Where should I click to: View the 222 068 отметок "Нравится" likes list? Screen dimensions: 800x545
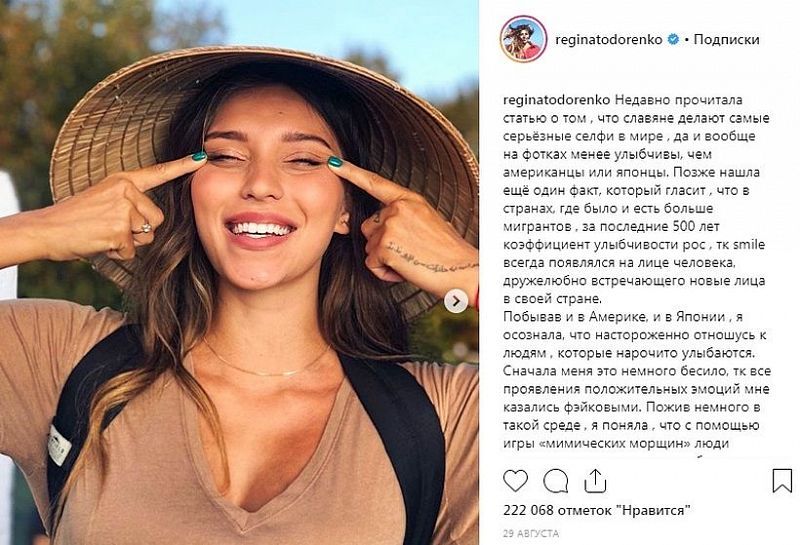596,509
